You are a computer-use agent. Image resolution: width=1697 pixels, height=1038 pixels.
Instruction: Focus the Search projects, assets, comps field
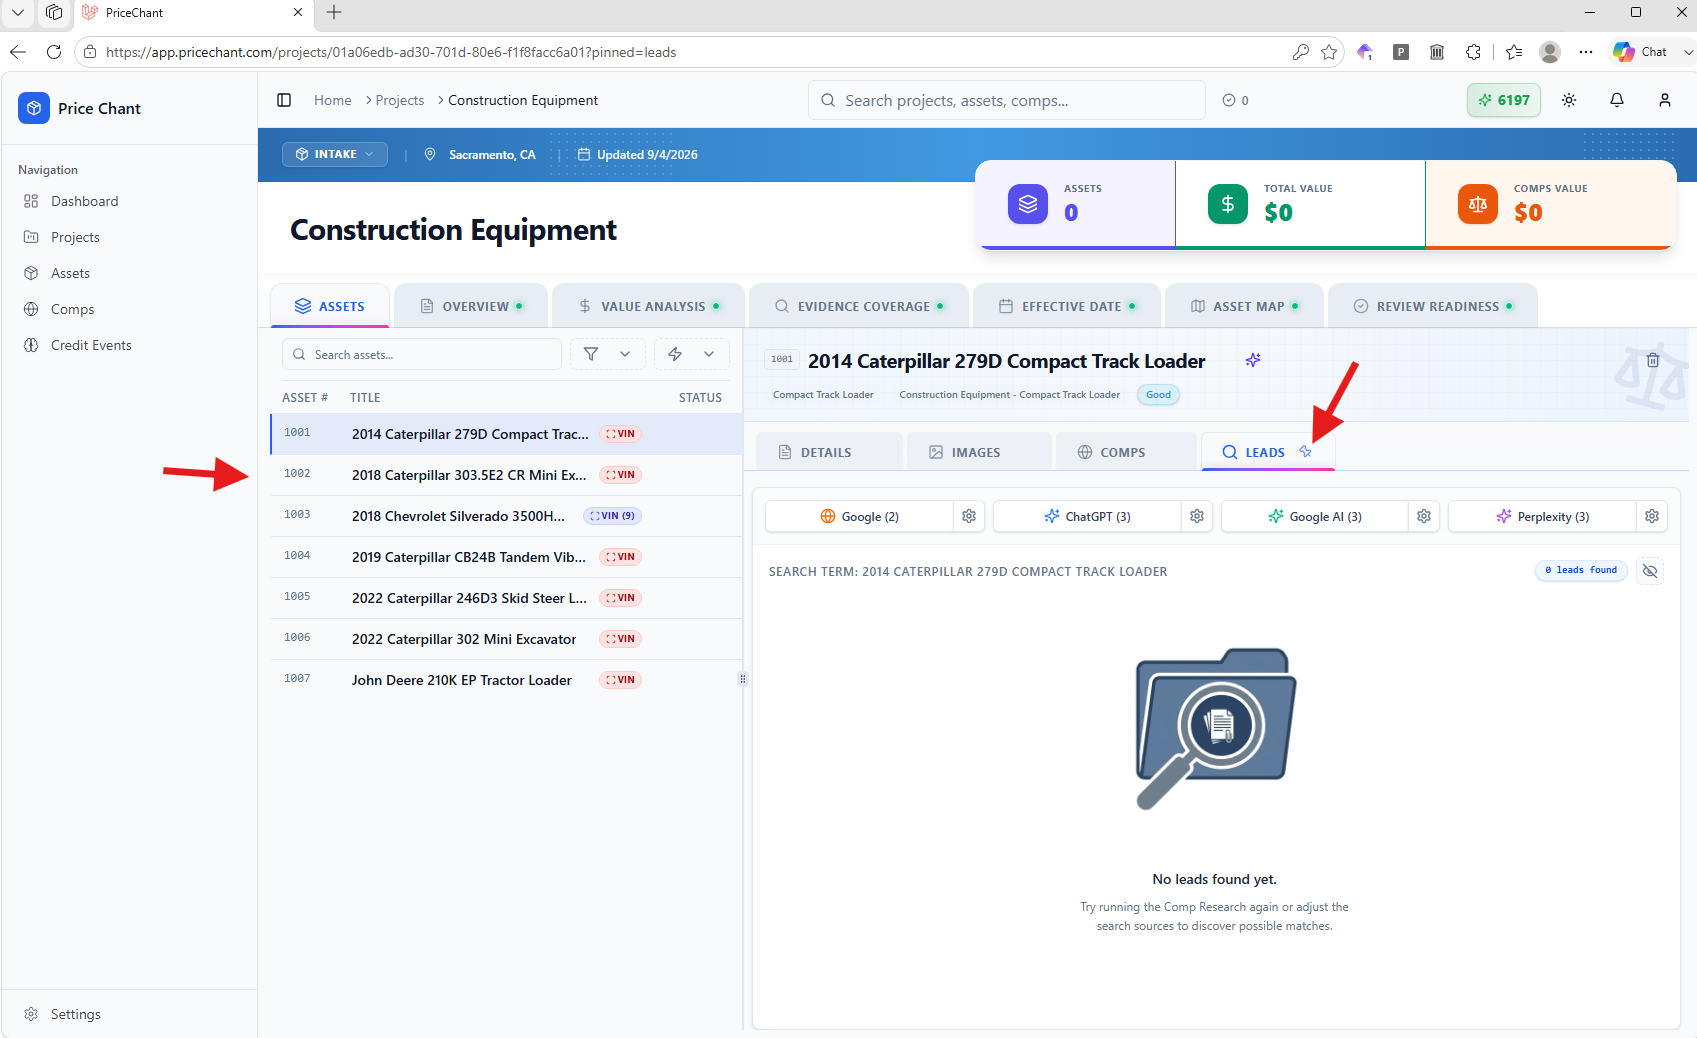point(1006,100)
